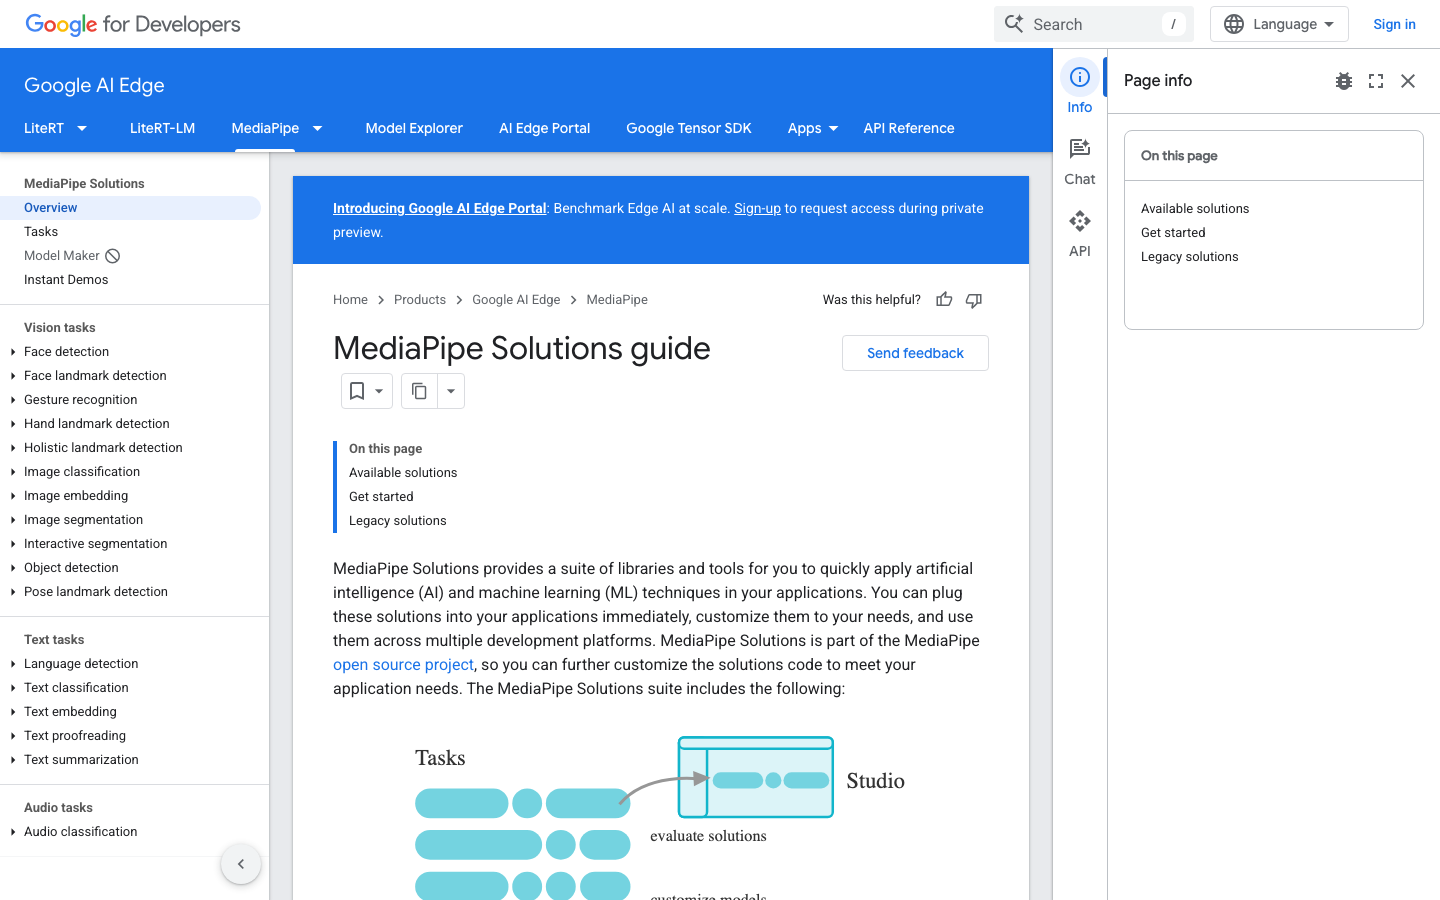Click Get started in Page info panel
The image size is (1440, 900).
pos(1173,233)
